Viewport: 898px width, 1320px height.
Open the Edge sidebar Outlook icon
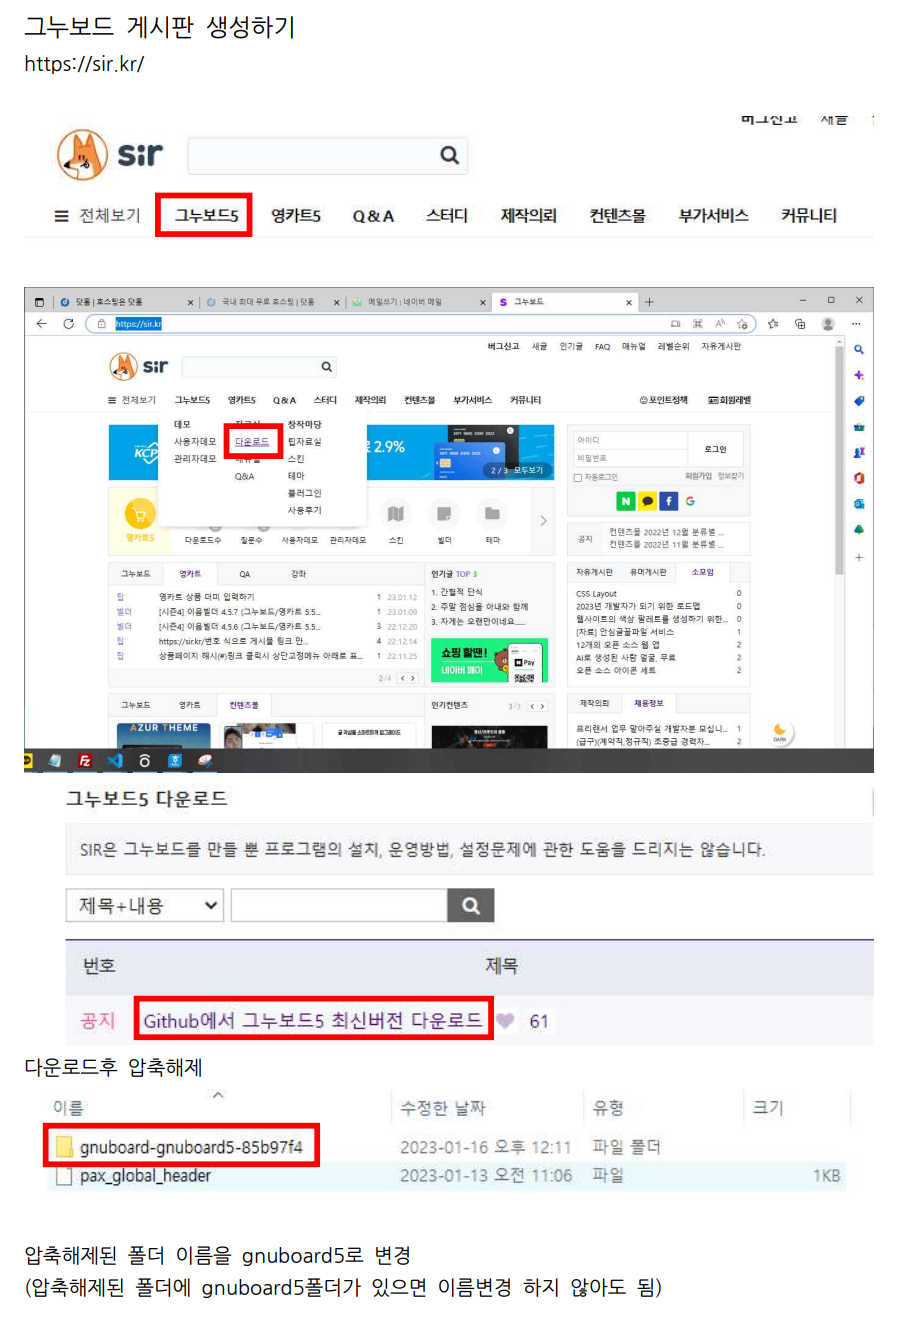pos(859,504)
